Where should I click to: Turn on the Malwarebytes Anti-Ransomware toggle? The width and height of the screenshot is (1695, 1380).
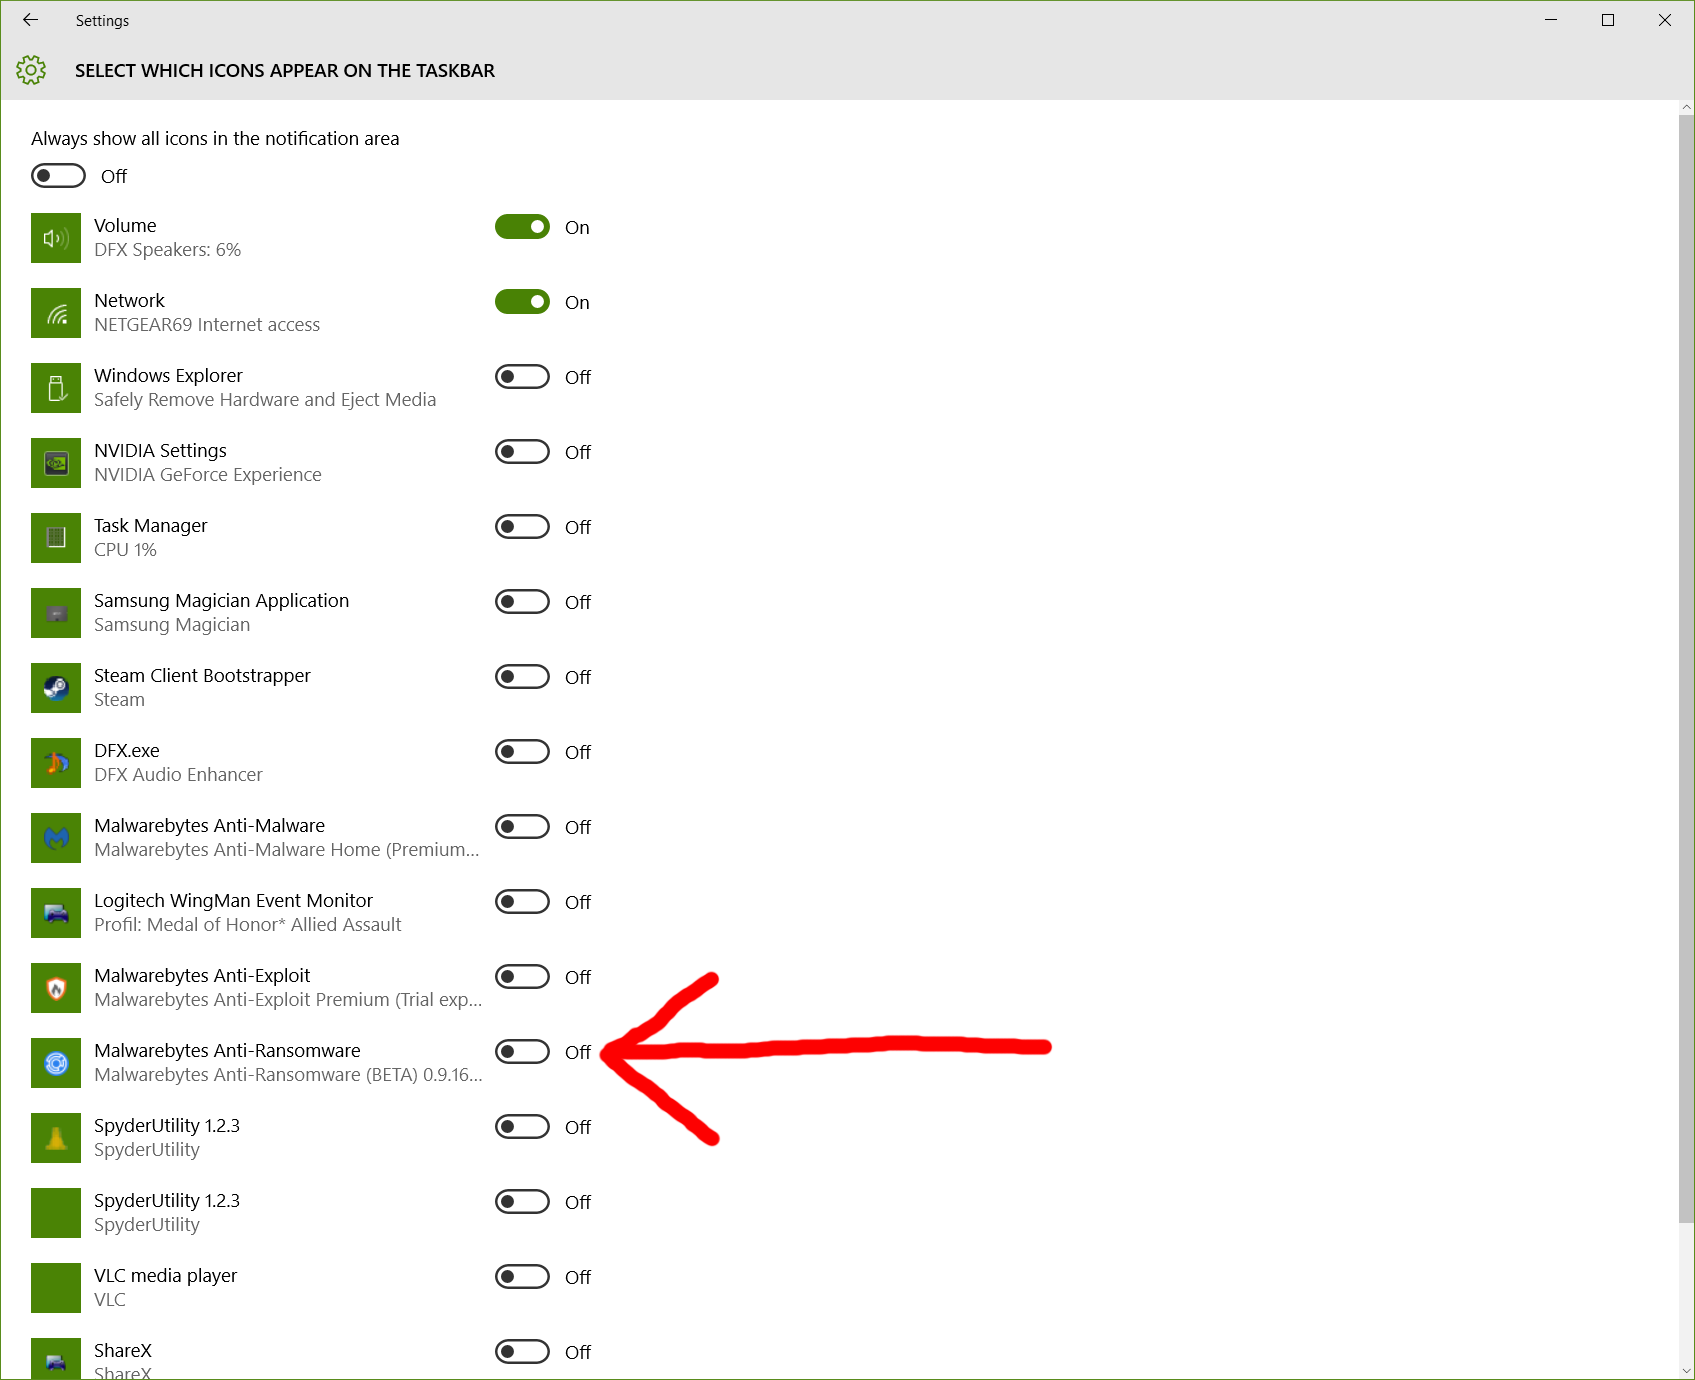(522, 1052)
